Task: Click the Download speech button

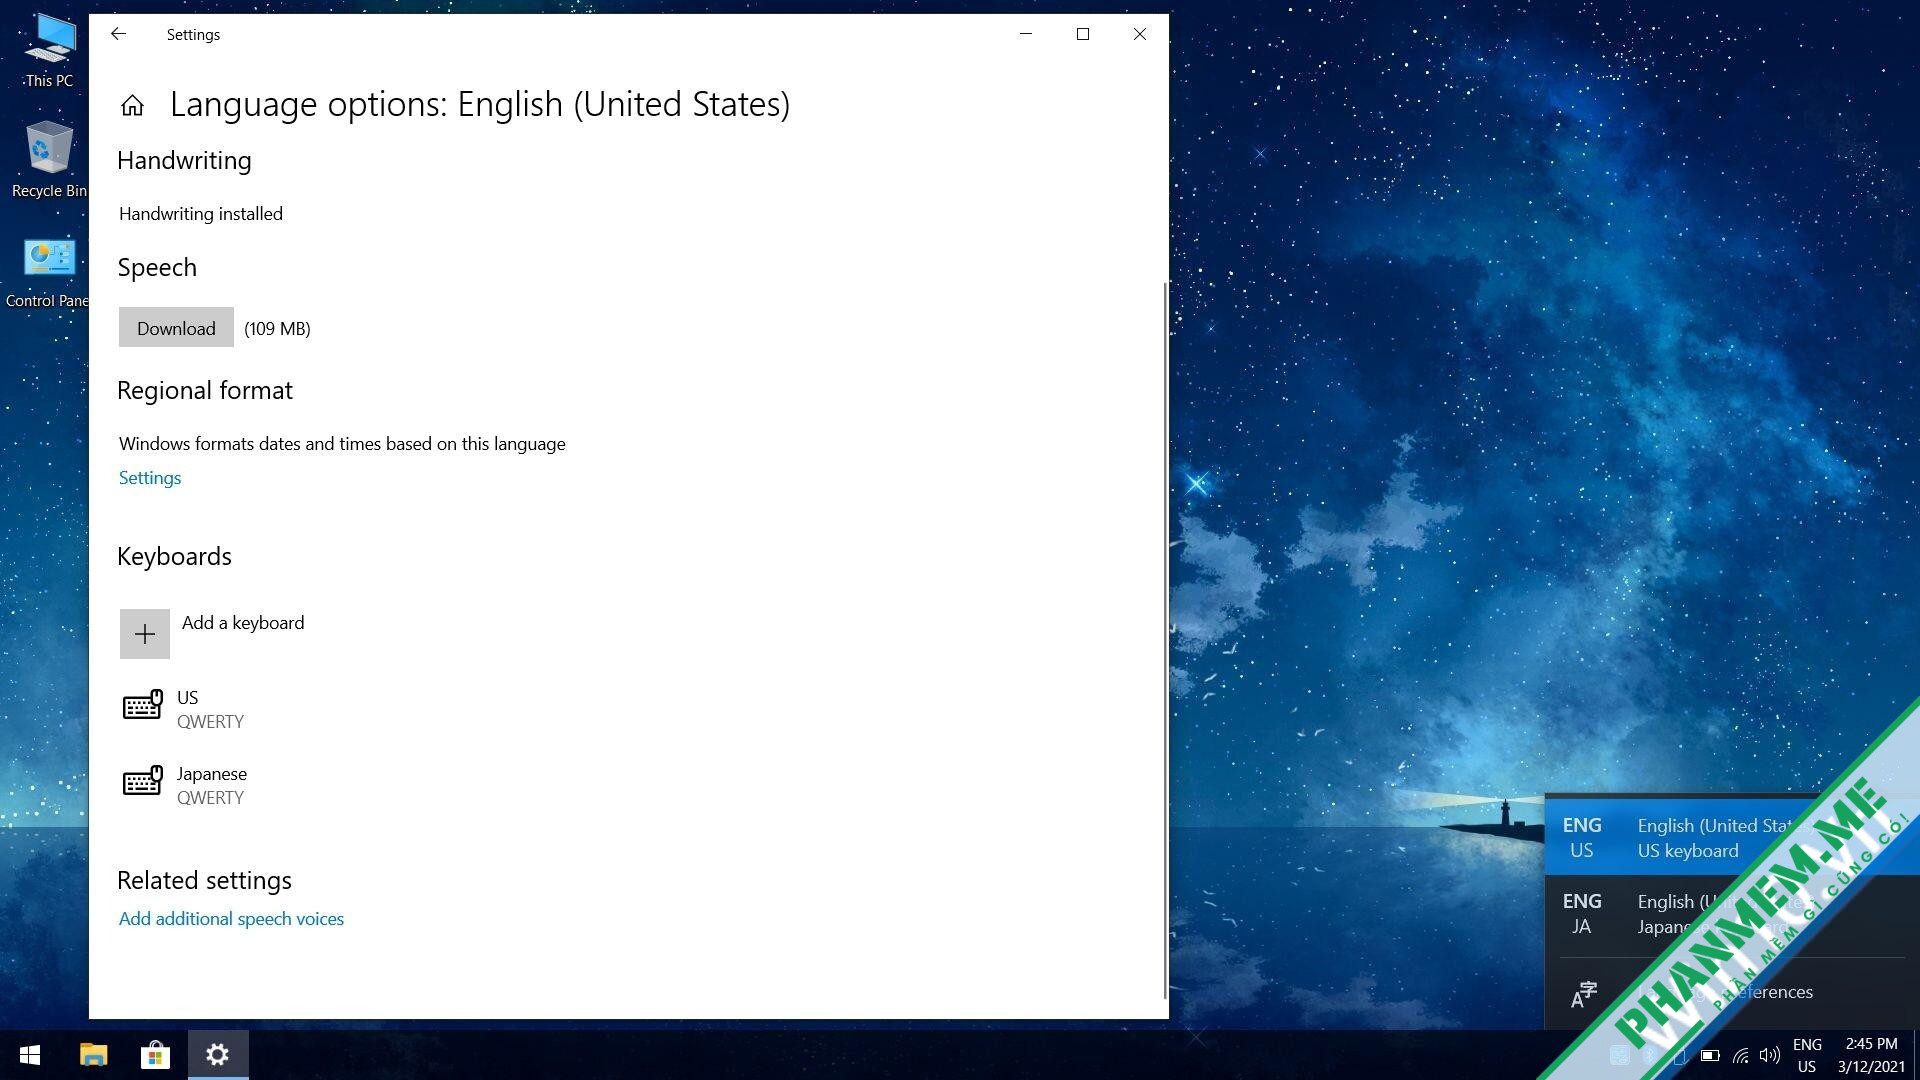Action: (x=176, y=327)
